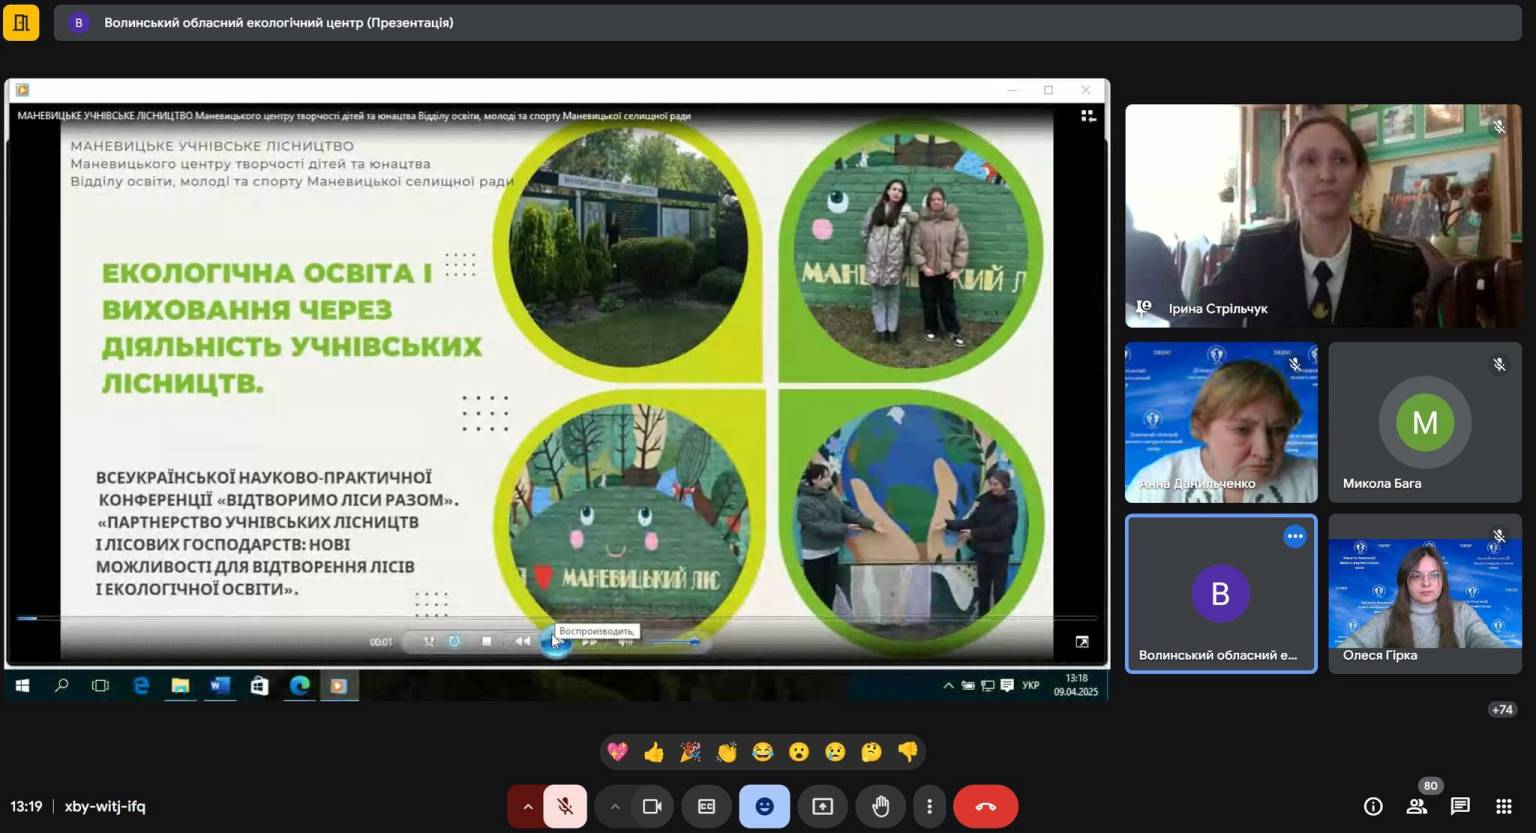Leave the call with red button

coord(985,807)
